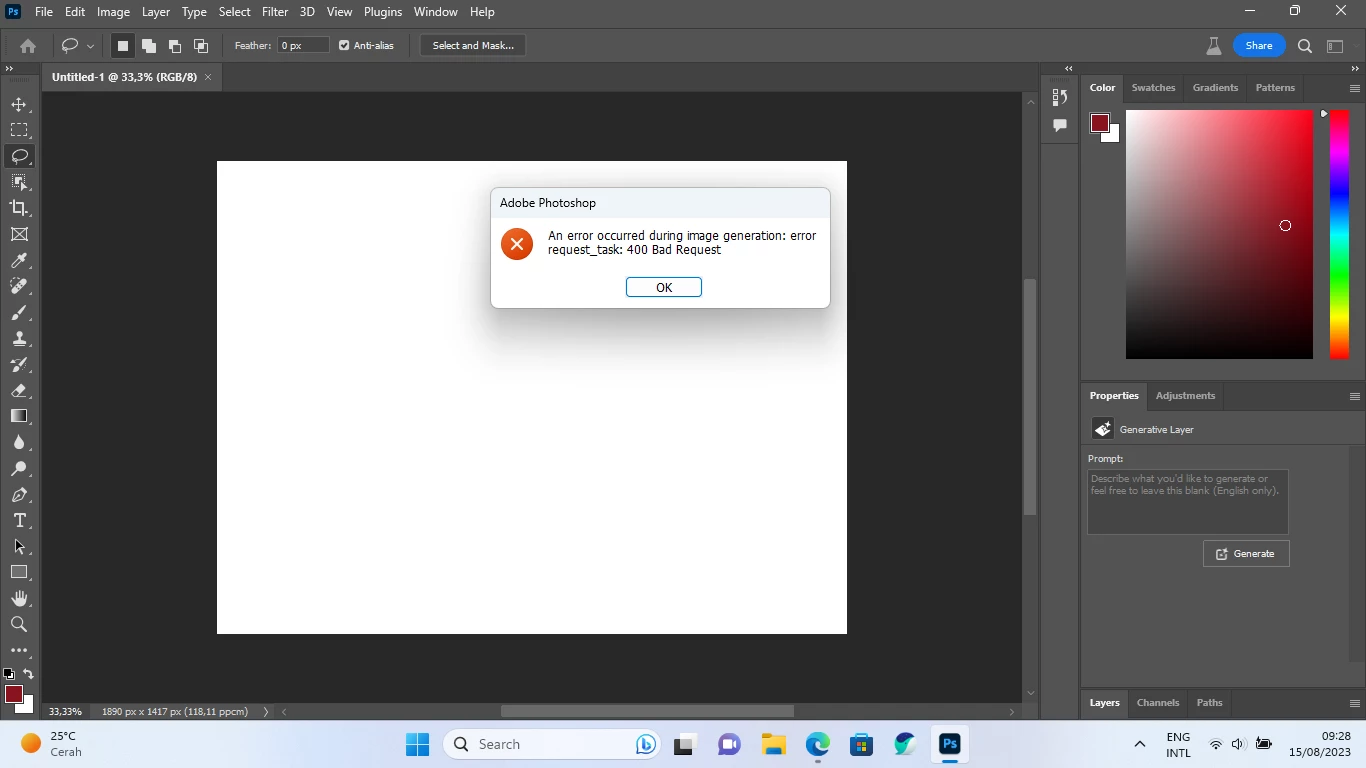1366x768 pixels.
Task: Select the Brush tool
Action: [19, 312]
